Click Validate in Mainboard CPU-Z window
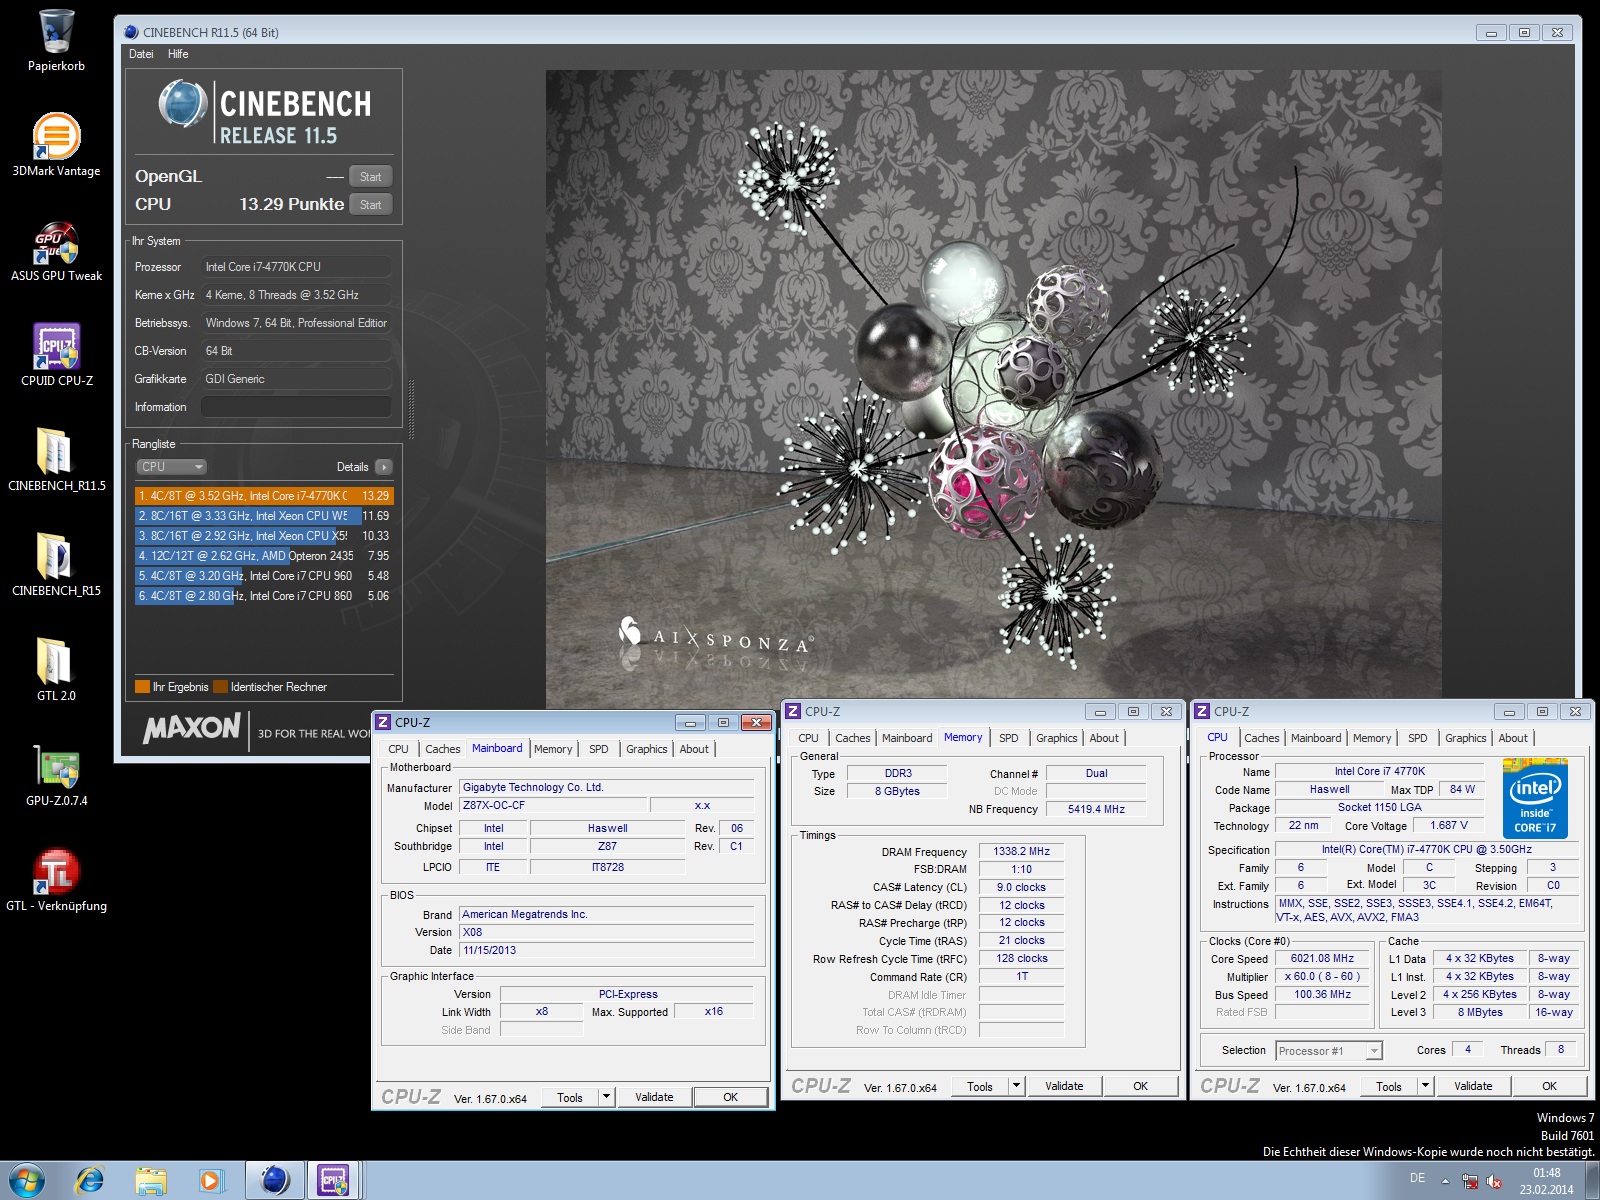Image resolution: width=1600 pixels, height=1200 pixels. click(654, 1097)
